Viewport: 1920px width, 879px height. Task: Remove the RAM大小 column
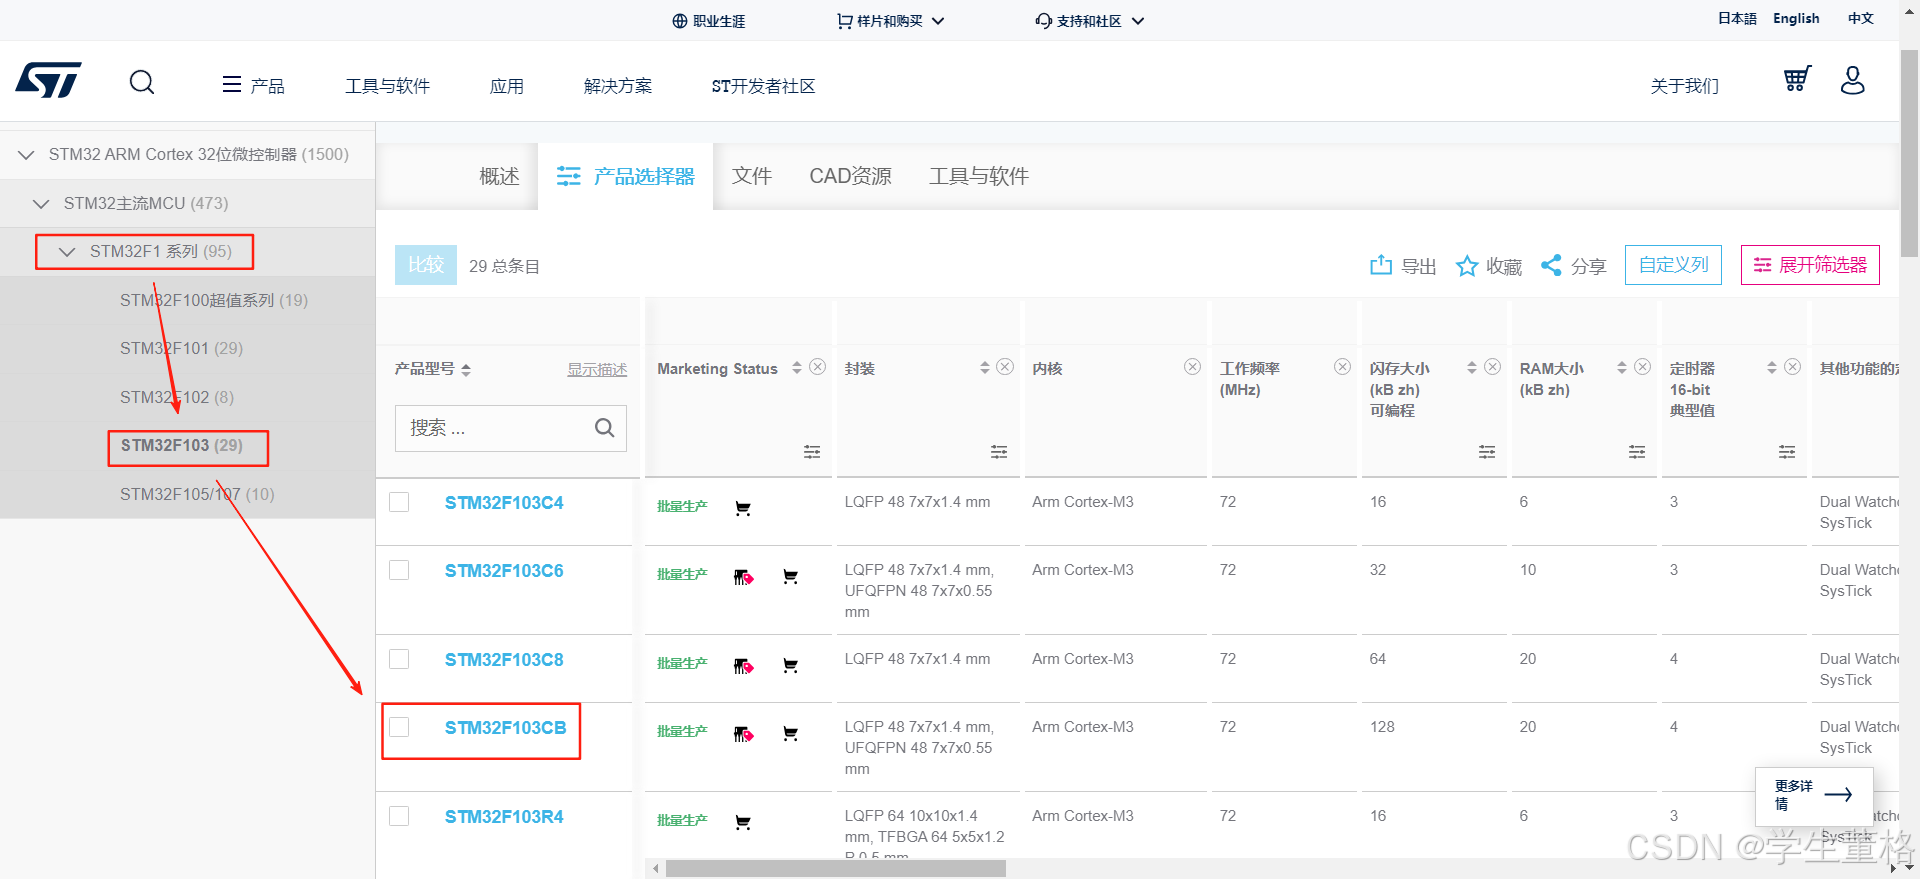click(x=1643, y=367)
